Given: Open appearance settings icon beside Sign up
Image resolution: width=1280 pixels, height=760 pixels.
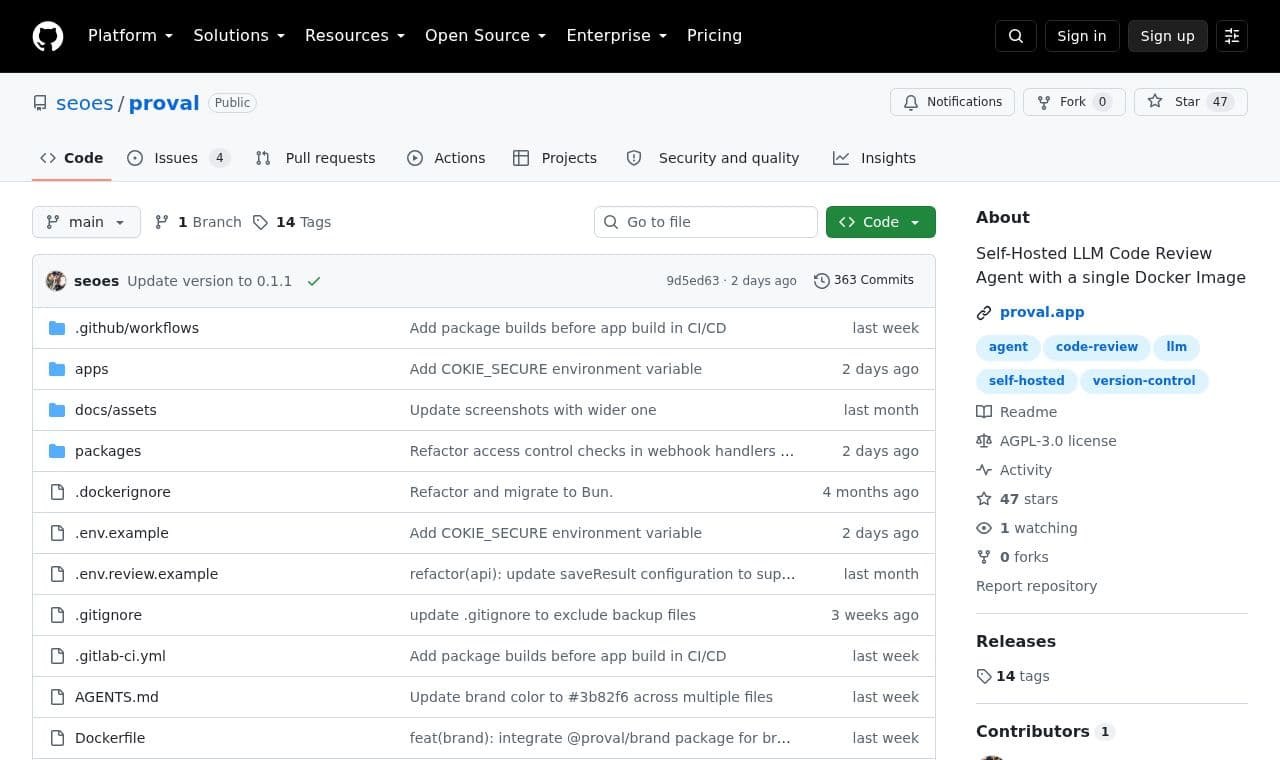Looking at the screenshot, I should [1232, 36].
